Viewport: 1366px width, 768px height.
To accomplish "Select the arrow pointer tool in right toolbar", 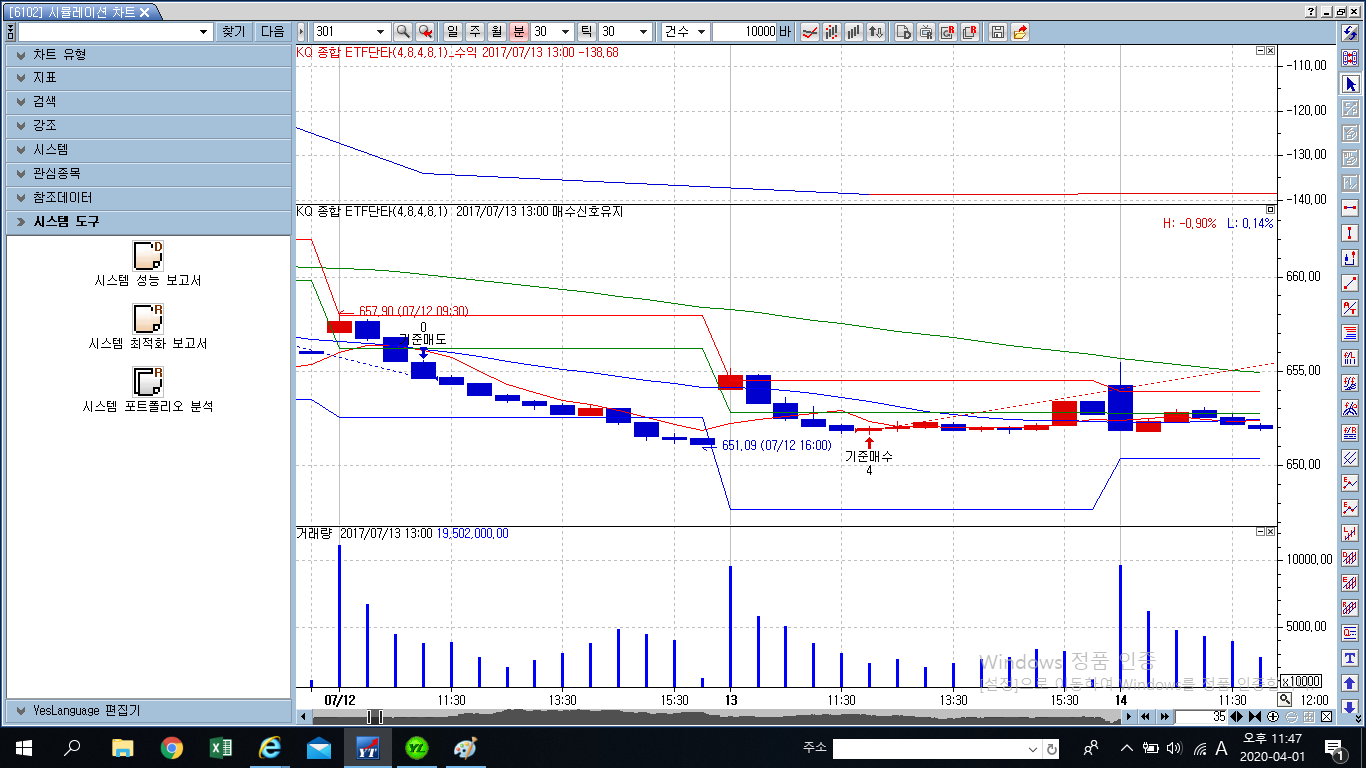I will pyautogui.click(x=1350, y=84).
